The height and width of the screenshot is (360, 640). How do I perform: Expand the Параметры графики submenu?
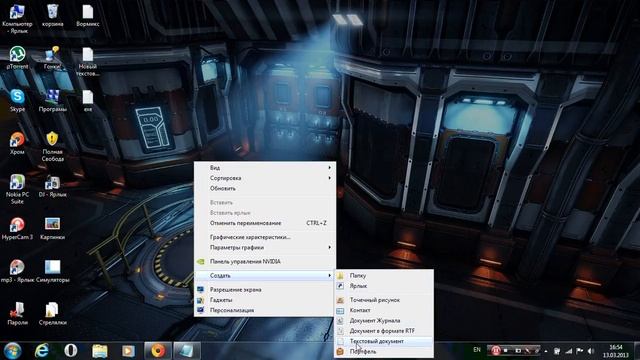click(x=265, y=247)
